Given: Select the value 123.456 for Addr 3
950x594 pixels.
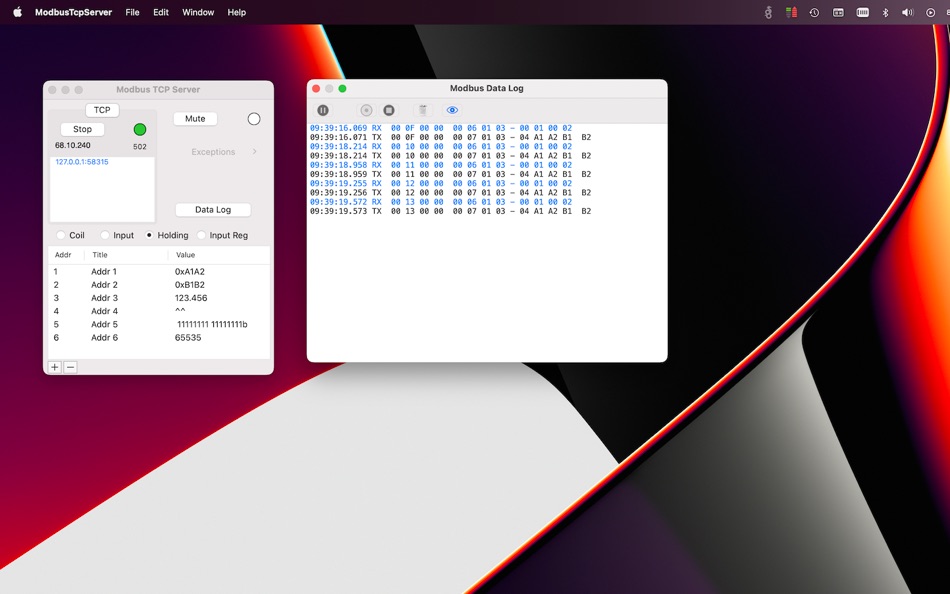Looking at the screenshot, I should point(191,298).
